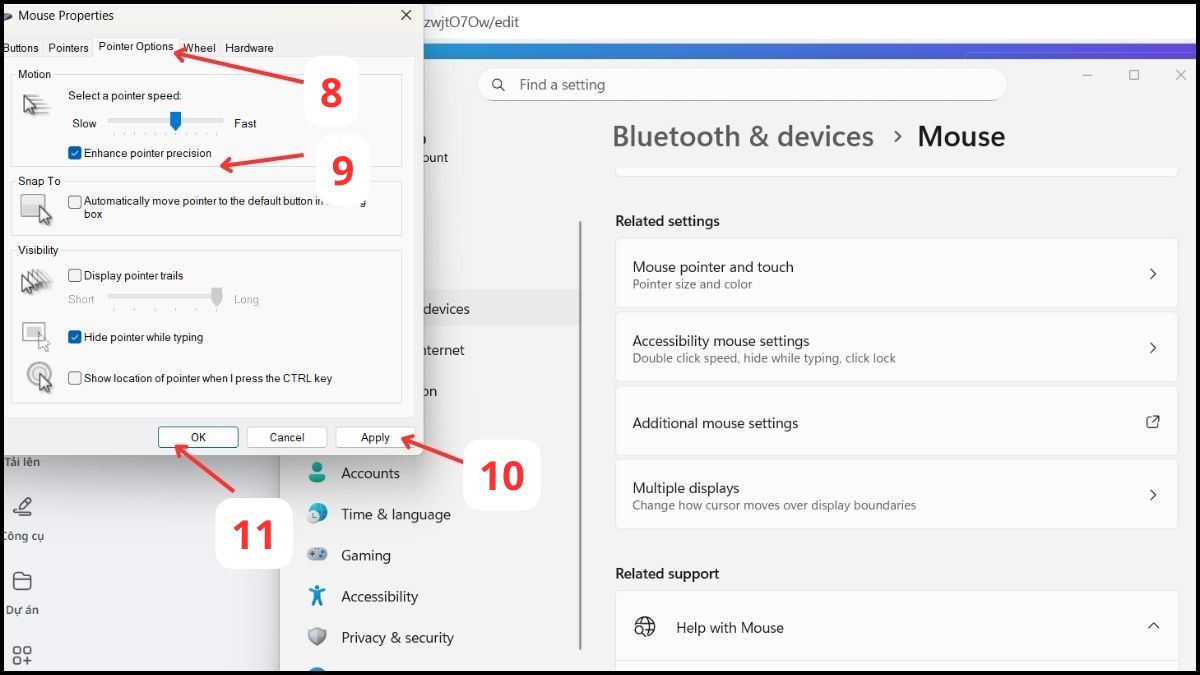Screen dimensions: 1200x675
Task: Select the Gaming controller icon in Settings sidebar
Action: 317,555
